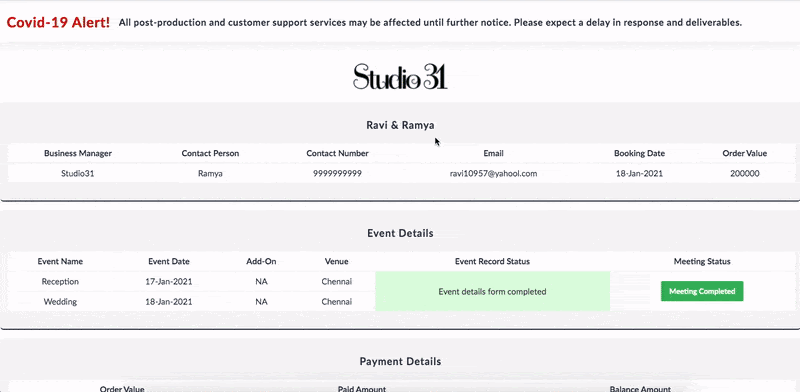Click the Payment Details section heading

tap(400, 361)
